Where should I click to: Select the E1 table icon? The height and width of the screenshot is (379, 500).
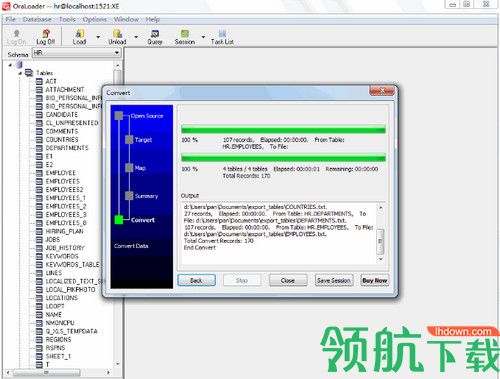(39, 156)
